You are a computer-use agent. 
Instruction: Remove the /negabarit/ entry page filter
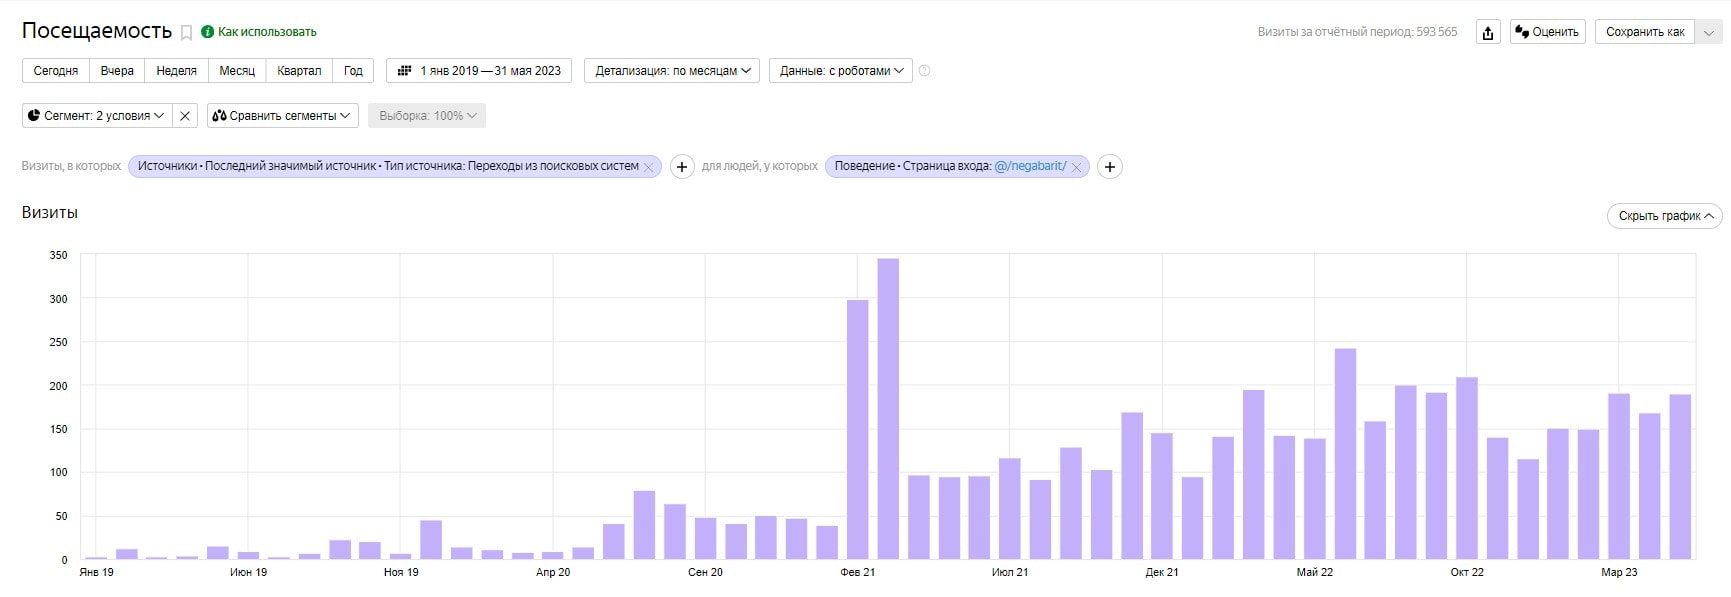(1076, 168)
